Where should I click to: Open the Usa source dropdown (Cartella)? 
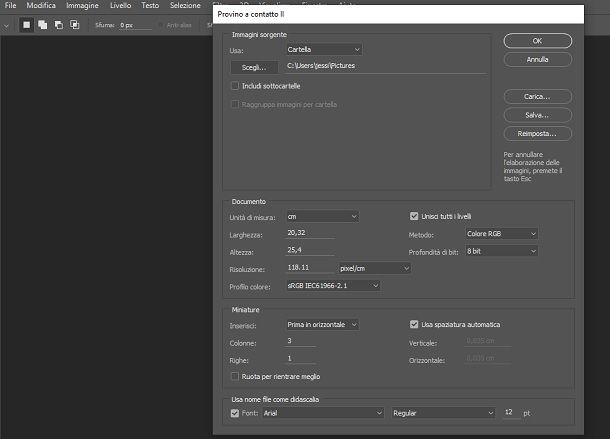pos(324,49)
